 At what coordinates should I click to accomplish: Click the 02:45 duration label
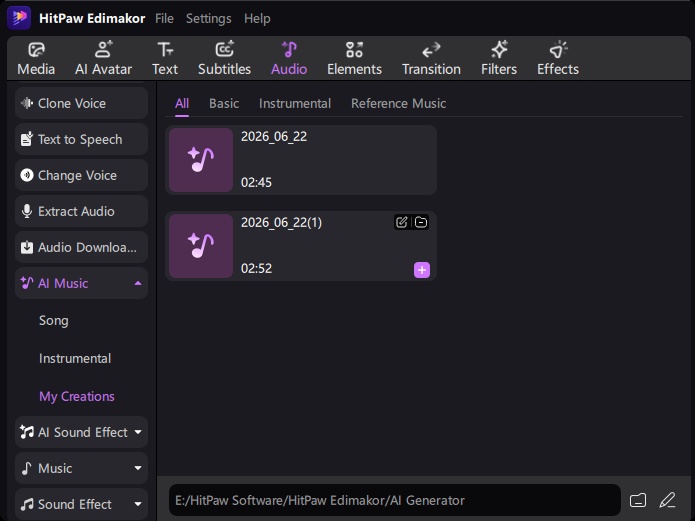pyautogui.click(x=256, y=182)
